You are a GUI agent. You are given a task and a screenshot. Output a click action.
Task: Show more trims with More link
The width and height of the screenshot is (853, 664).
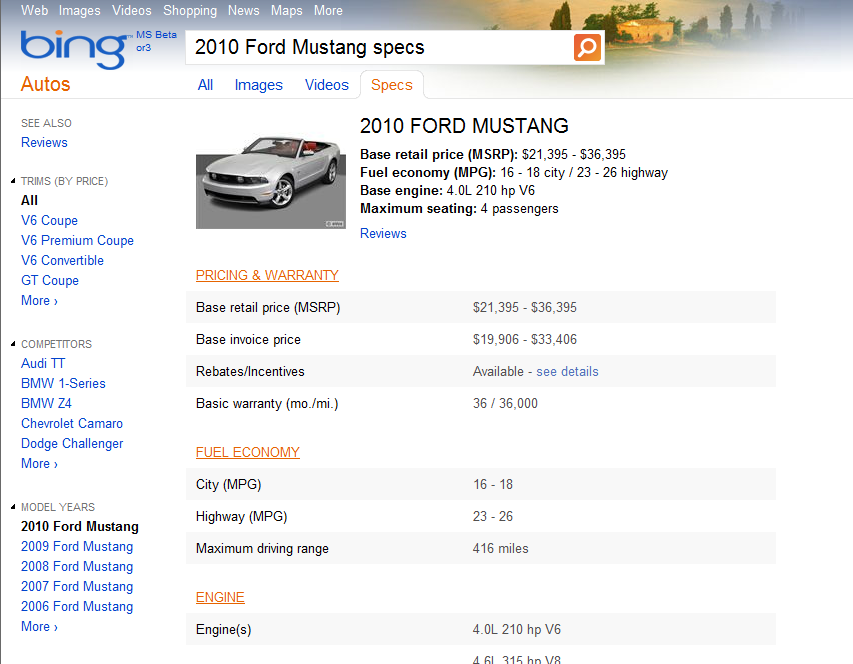tap(39, 301)
